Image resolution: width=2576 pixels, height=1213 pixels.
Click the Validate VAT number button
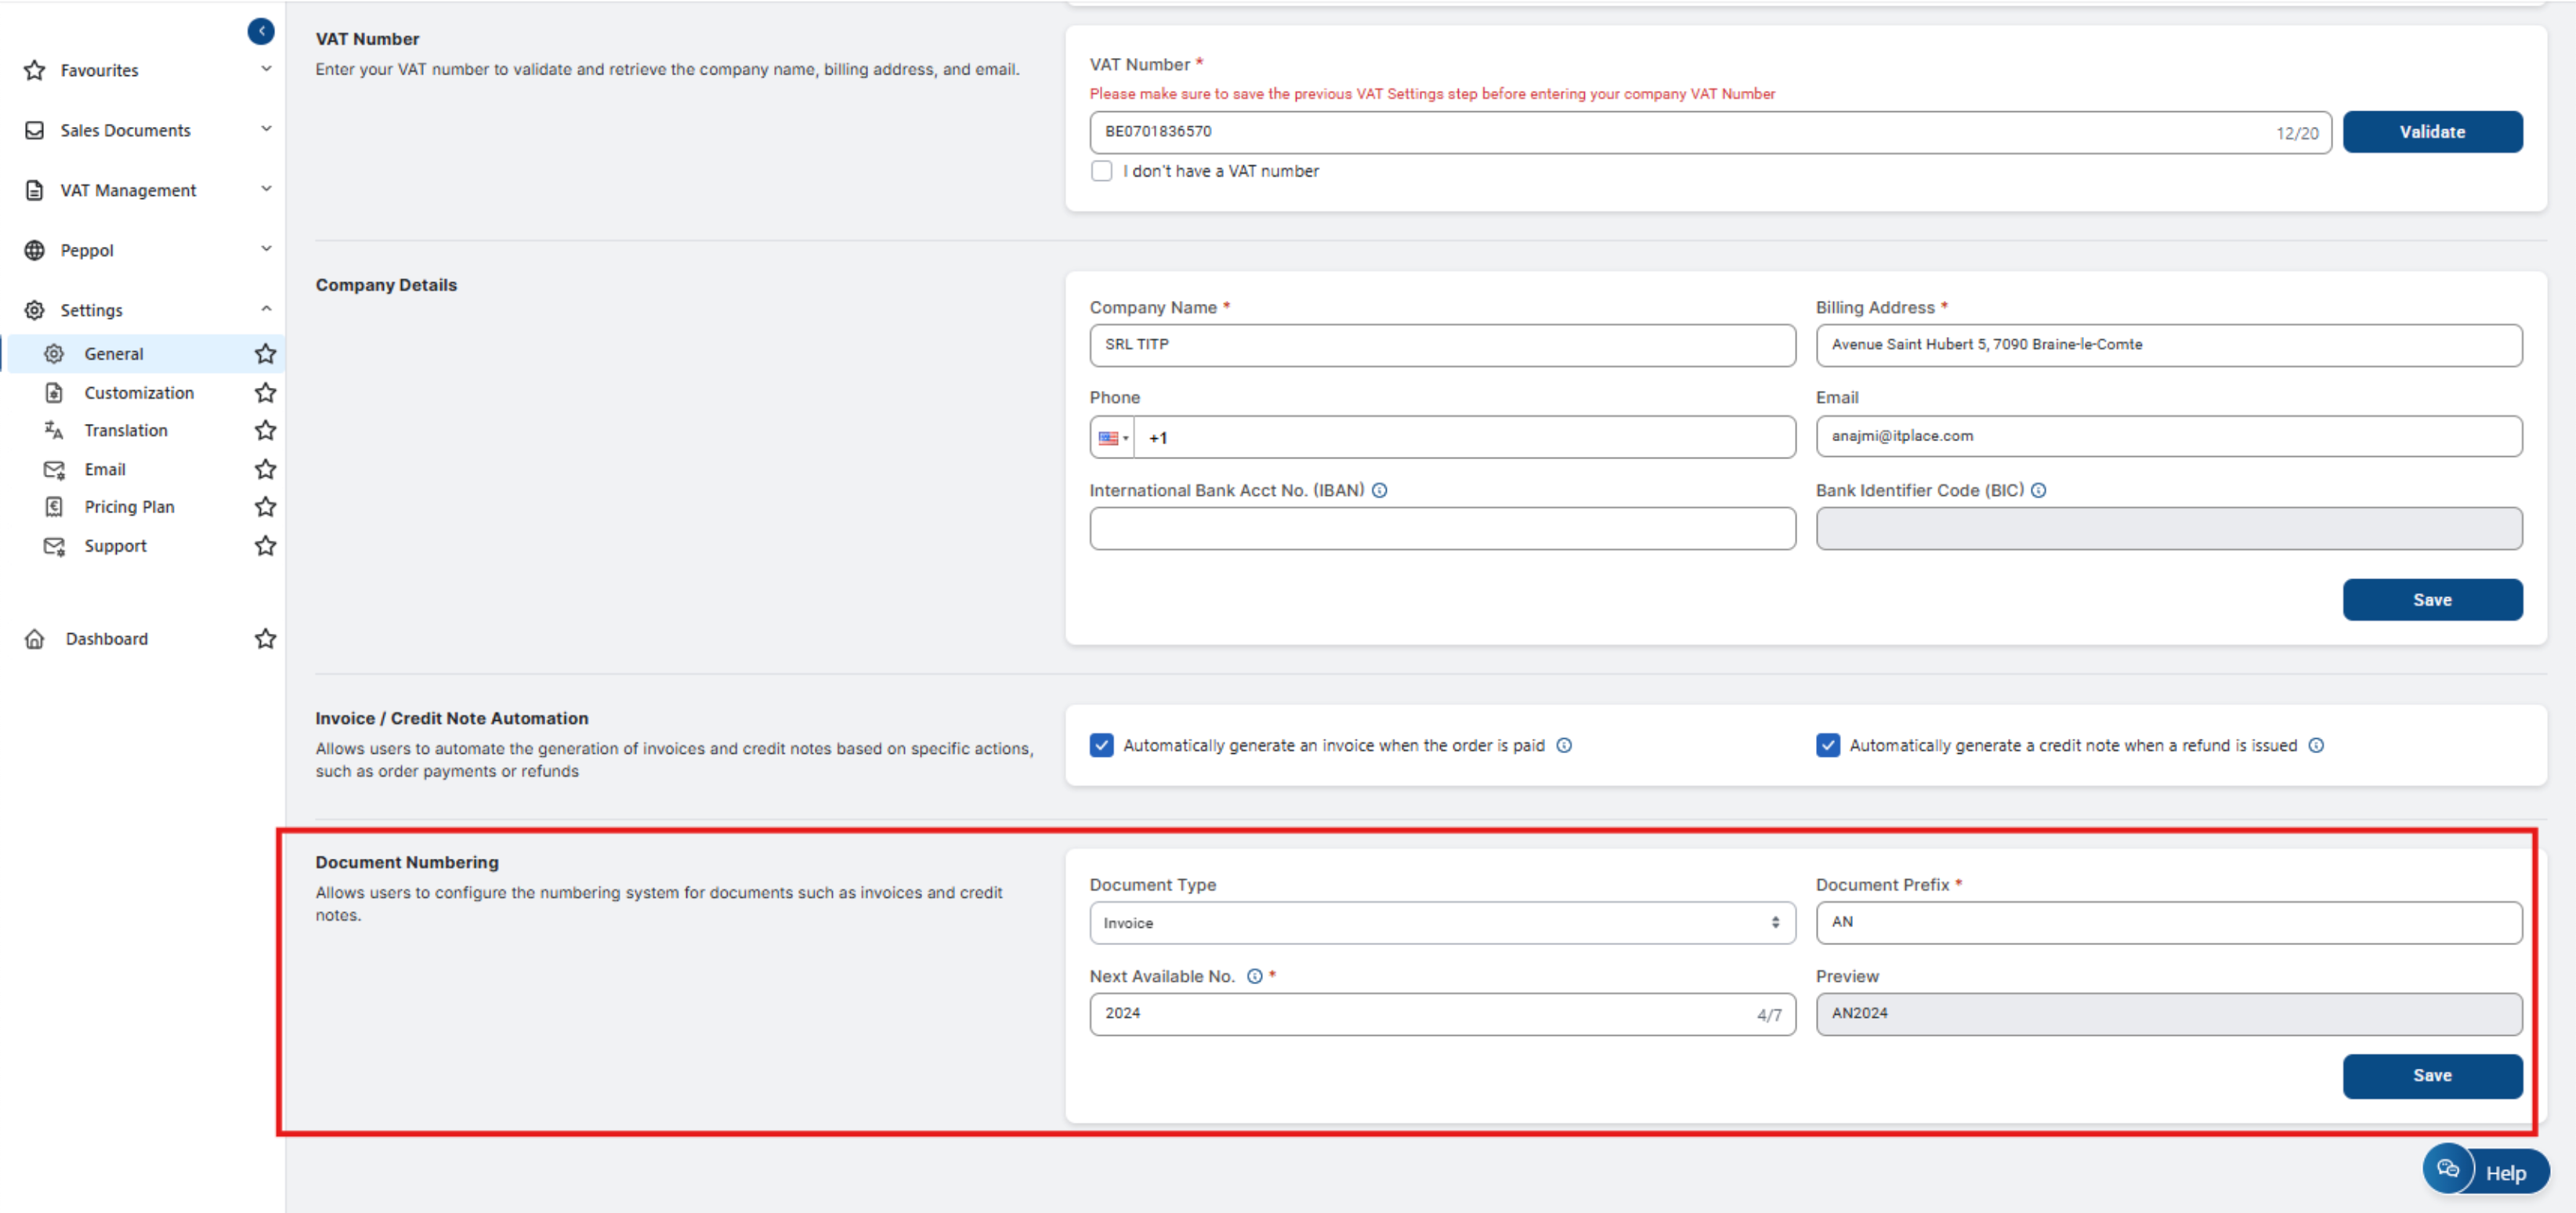click(2432, 132)
